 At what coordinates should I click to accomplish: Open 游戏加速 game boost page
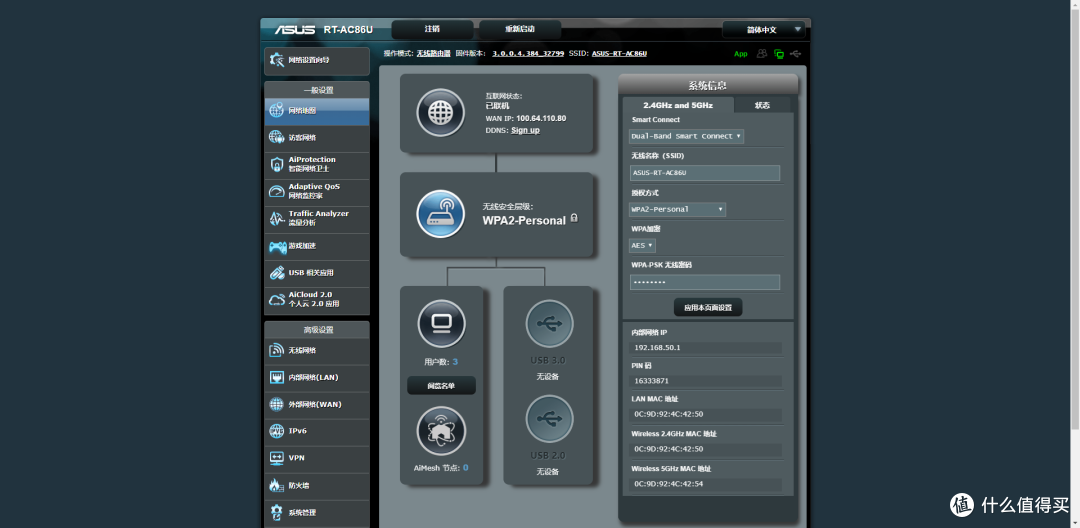pos(317,246)
